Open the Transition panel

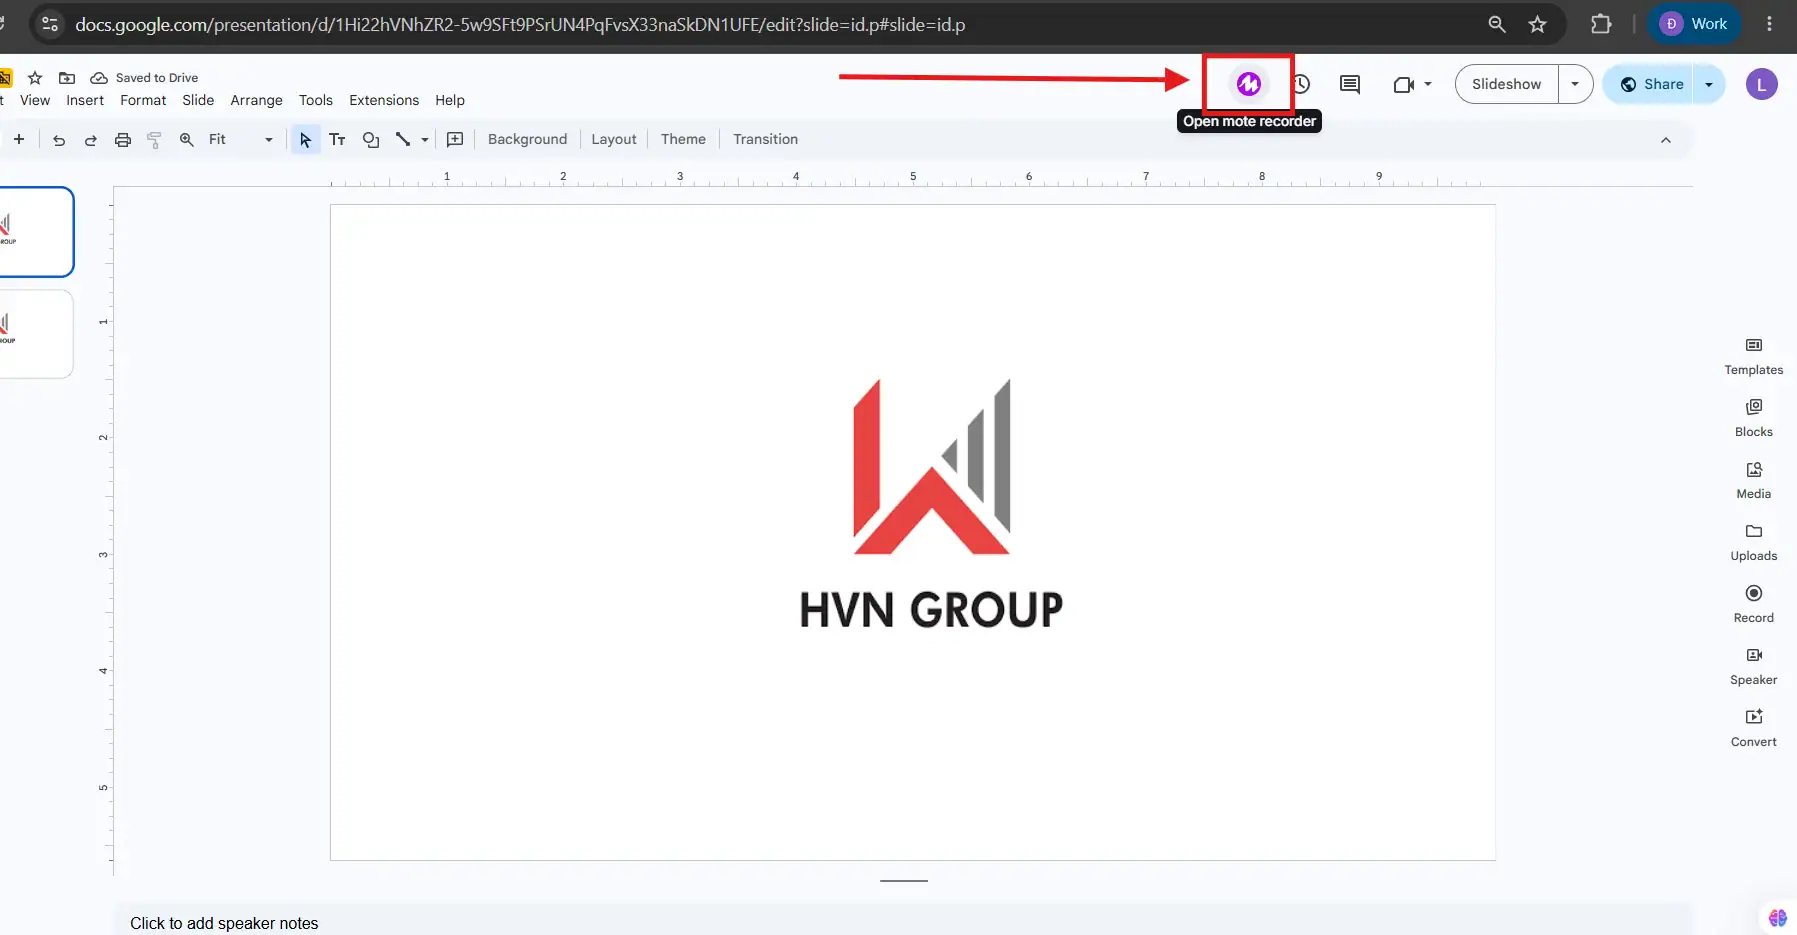765,140
